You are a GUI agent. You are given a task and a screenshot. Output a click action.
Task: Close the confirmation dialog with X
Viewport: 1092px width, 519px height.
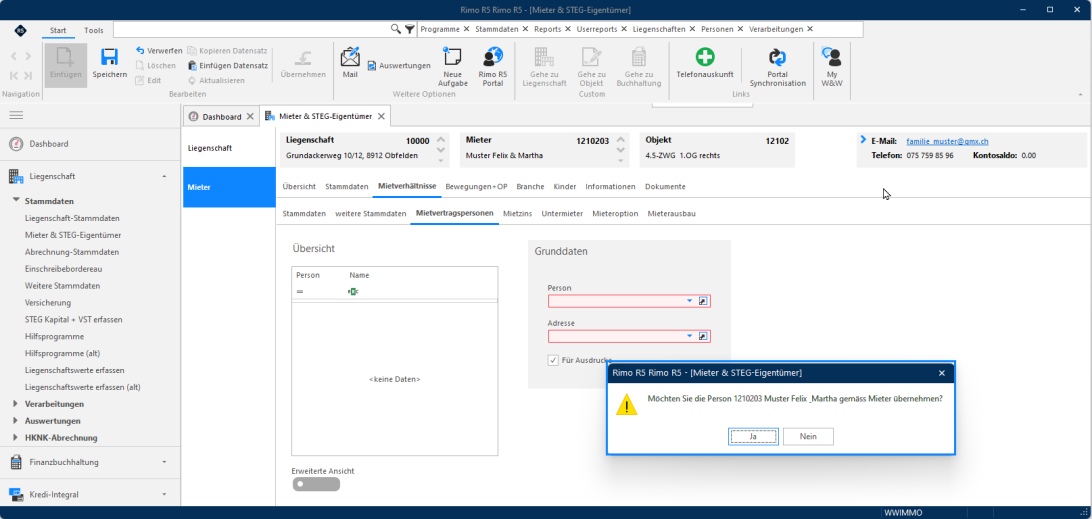(x=942, y=373)
